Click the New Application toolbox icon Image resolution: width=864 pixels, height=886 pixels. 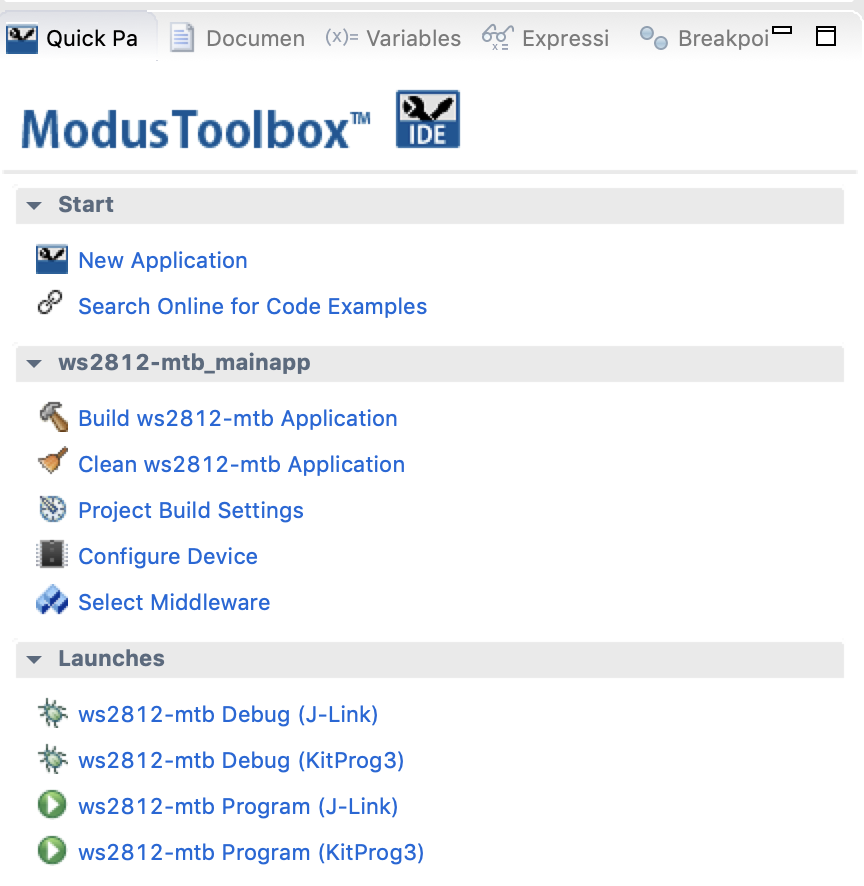[x=52, y=259]
